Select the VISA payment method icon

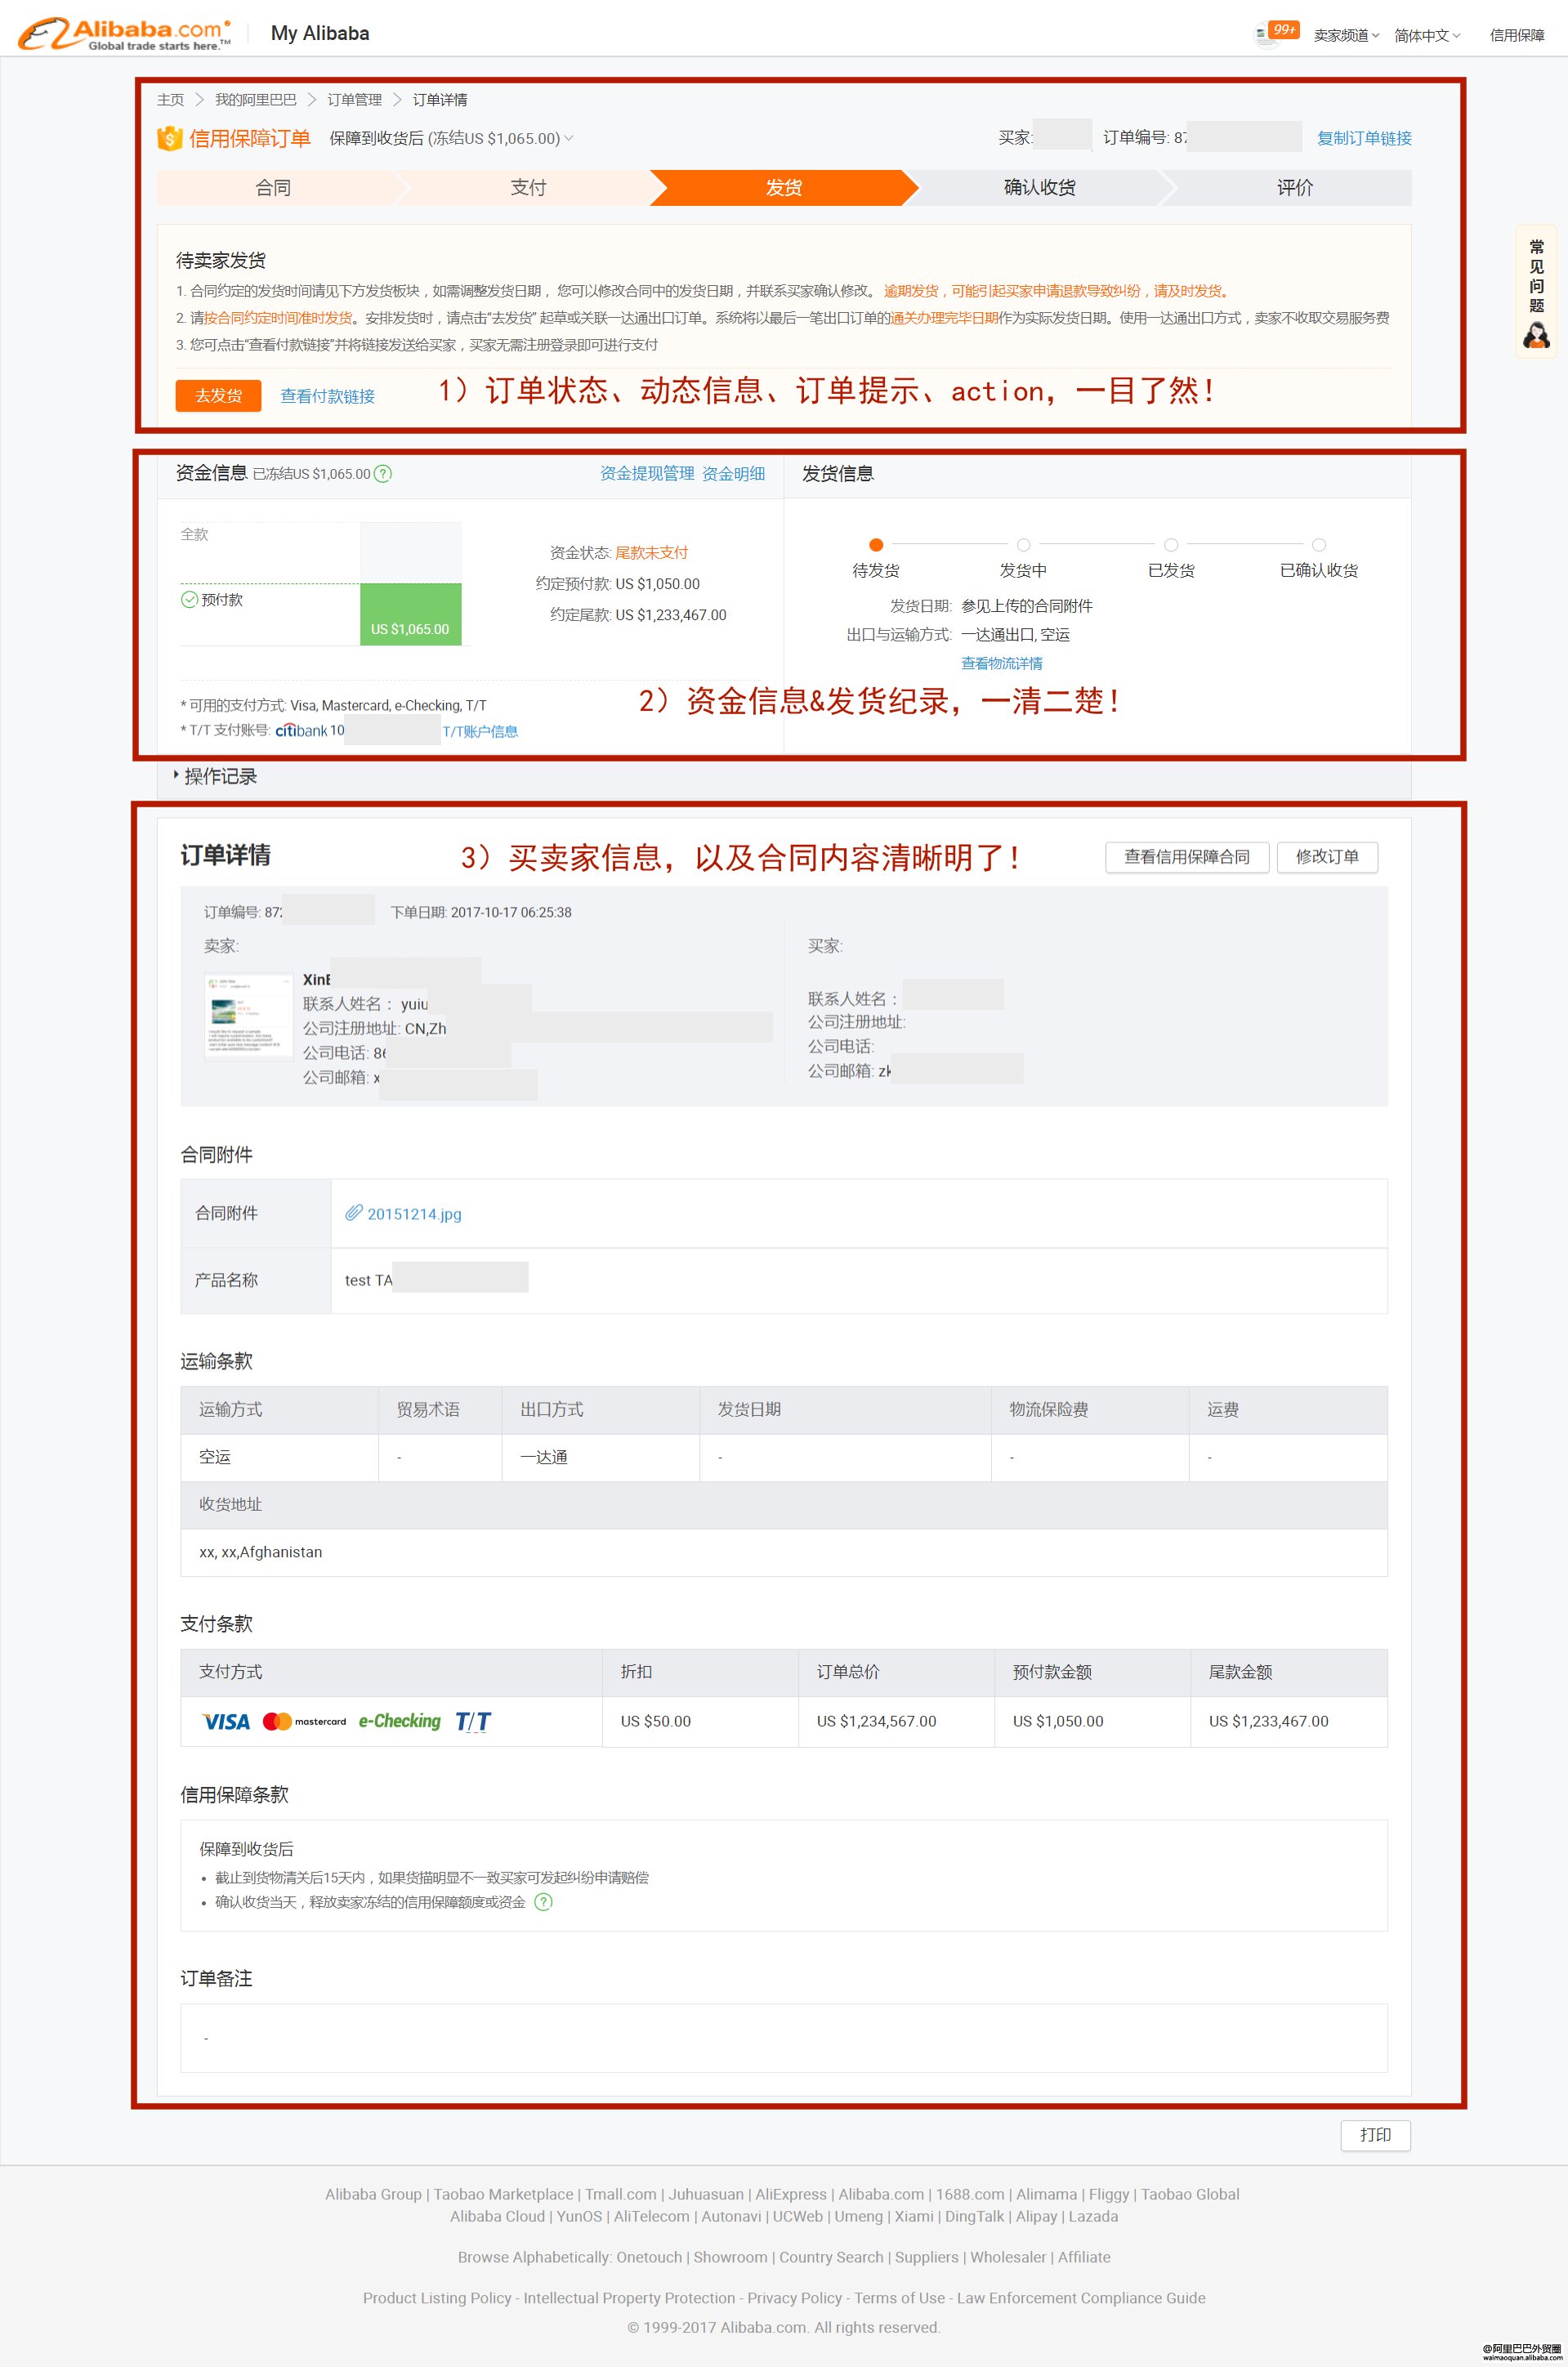coord(225,1721)
